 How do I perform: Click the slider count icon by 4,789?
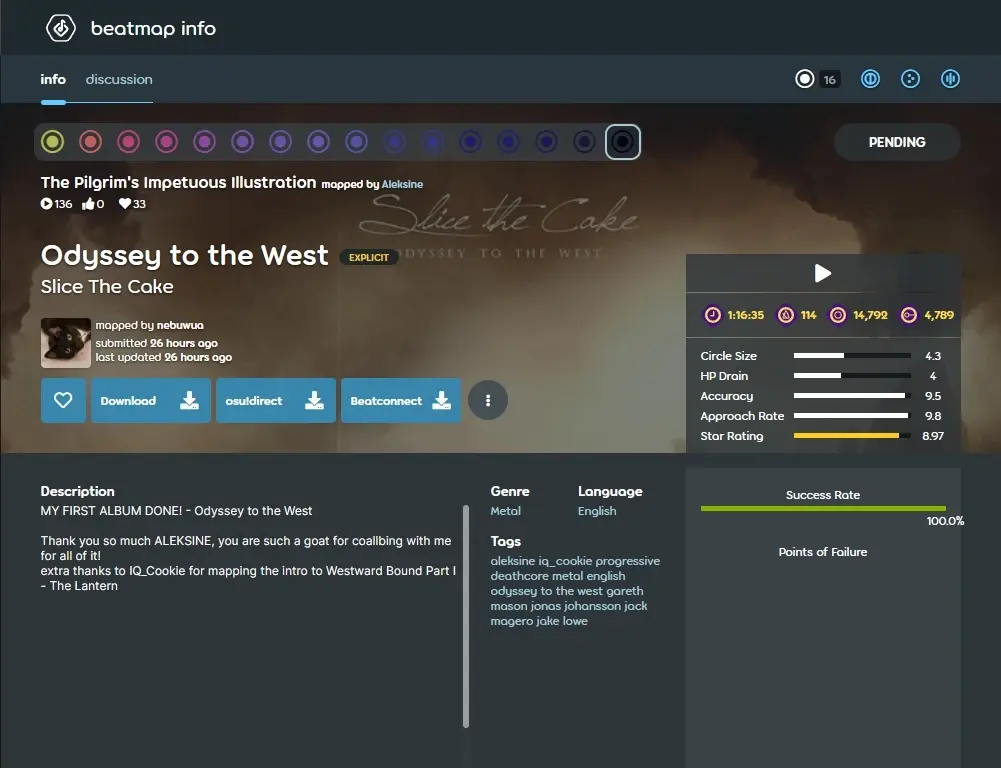908,315
